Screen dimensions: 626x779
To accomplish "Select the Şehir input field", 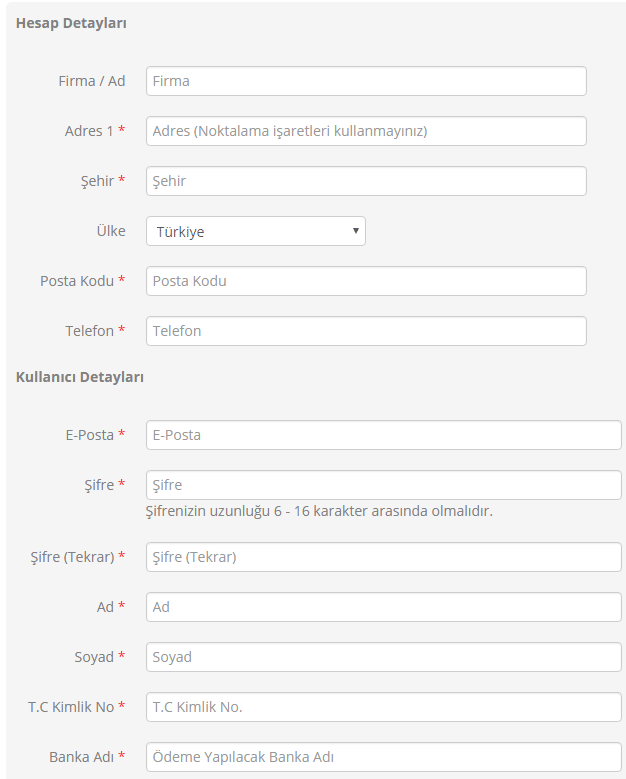I will point(366,181).
